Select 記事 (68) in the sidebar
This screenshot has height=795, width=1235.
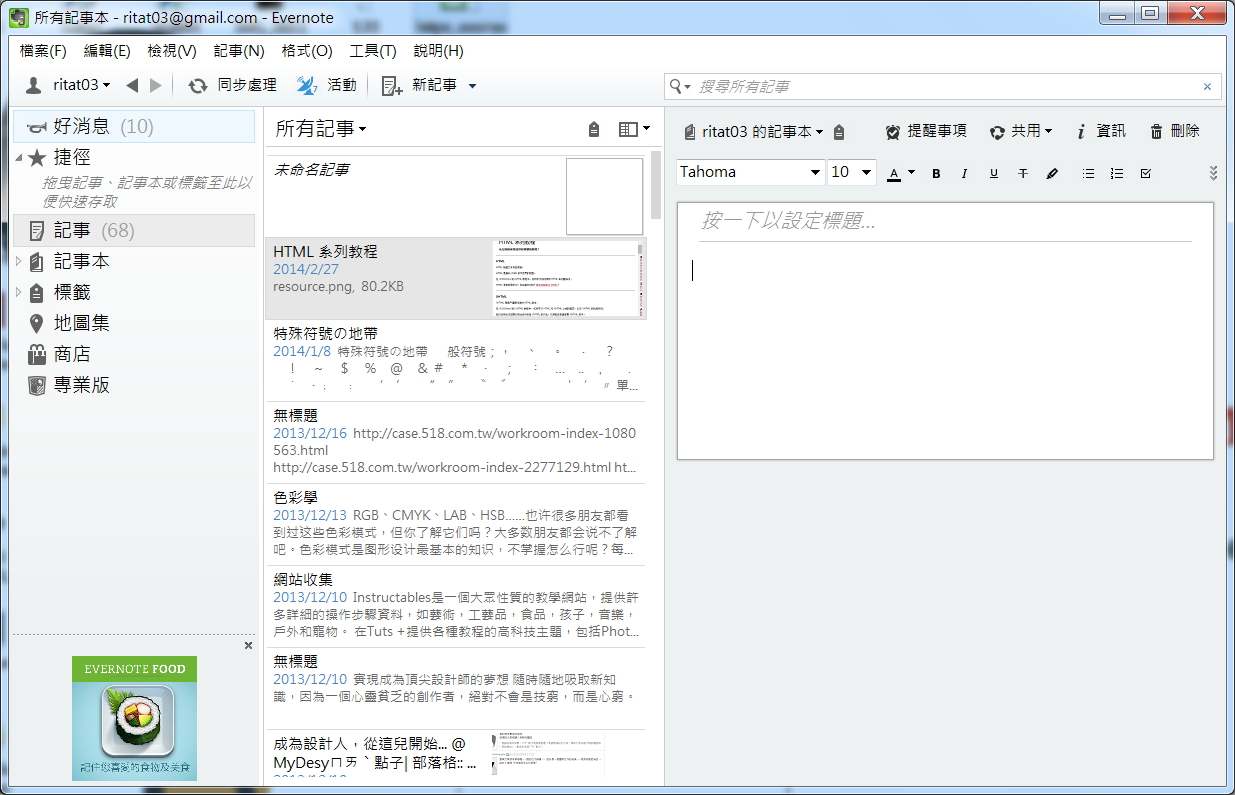click(134, 231)
